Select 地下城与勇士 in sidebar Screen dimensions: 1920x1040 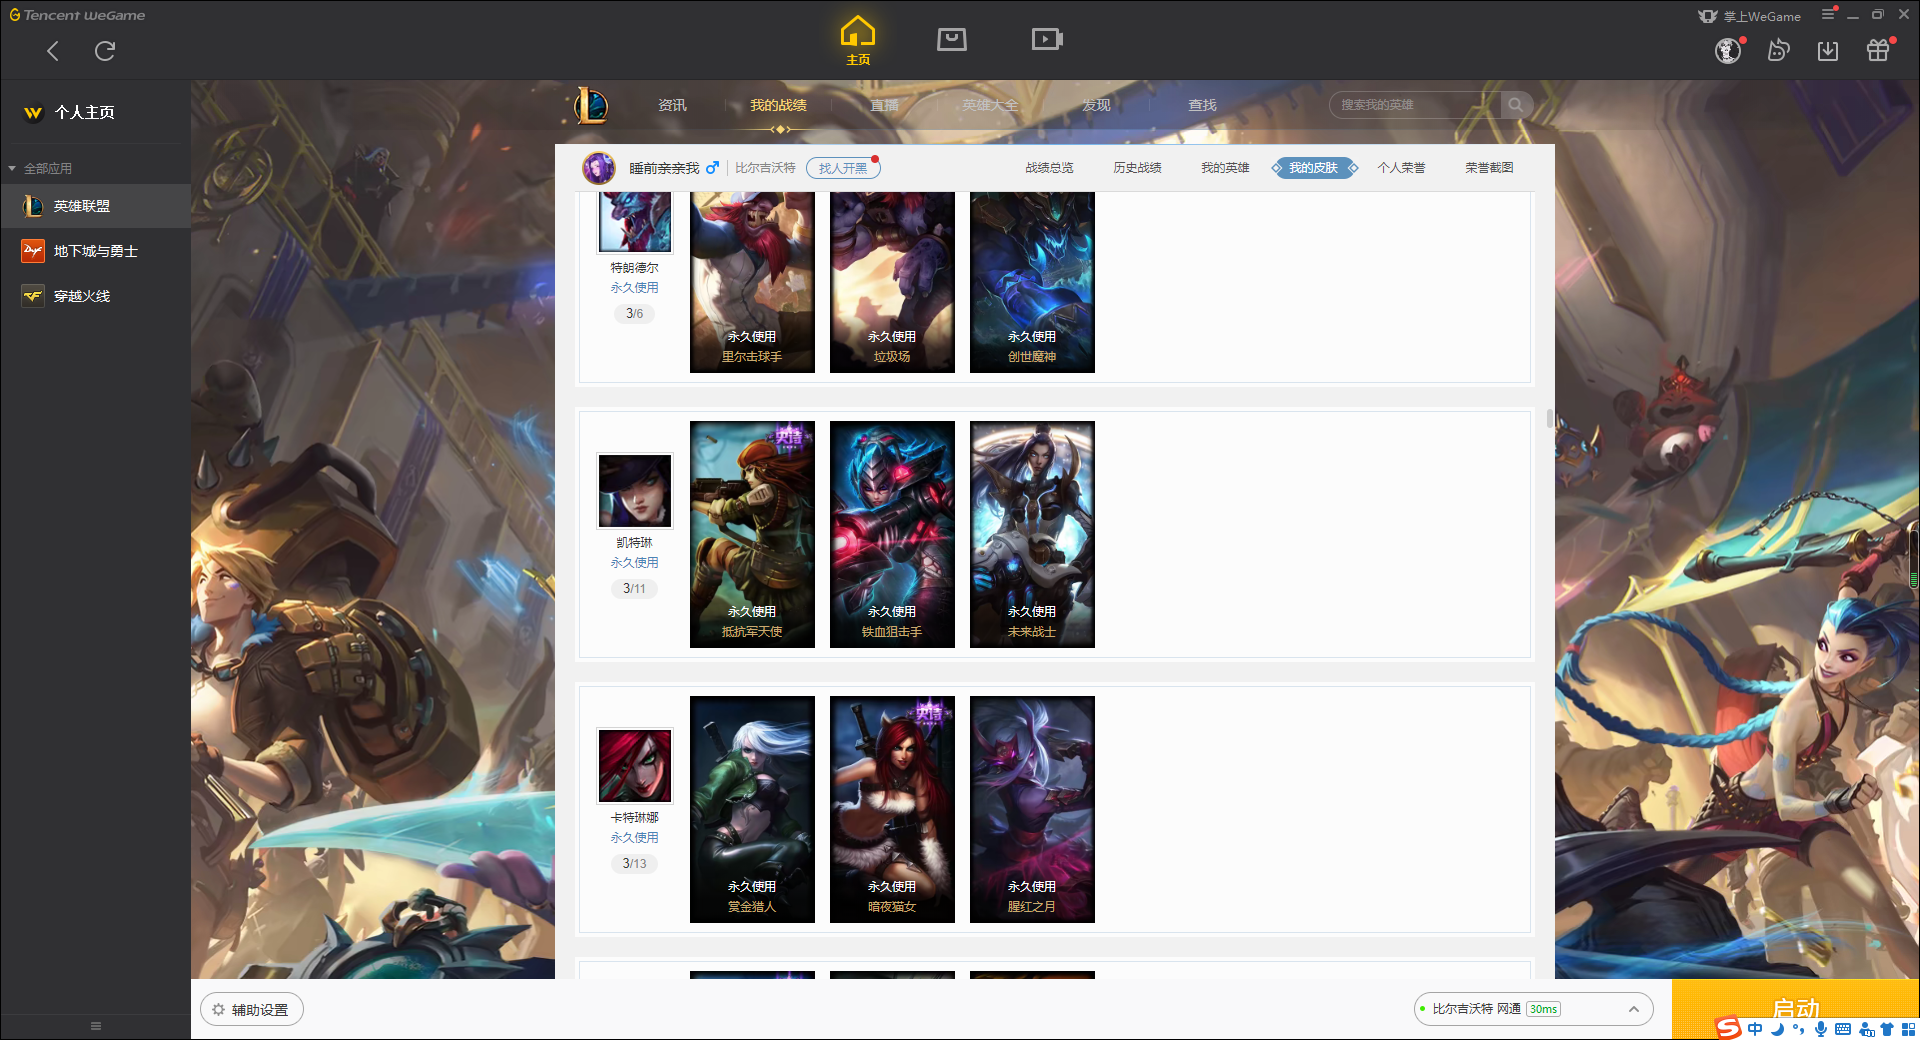(95, 251)
